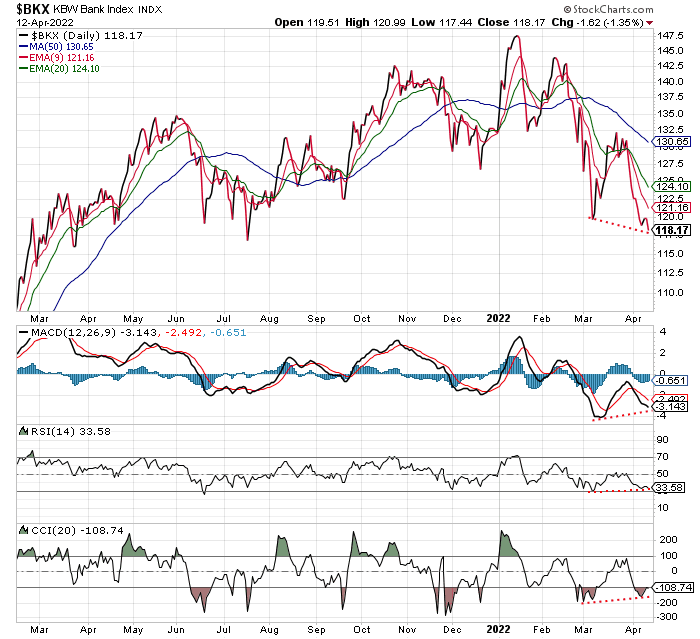Click the CCI 200 level label
The image size is (700, 639).
[668, 540]
